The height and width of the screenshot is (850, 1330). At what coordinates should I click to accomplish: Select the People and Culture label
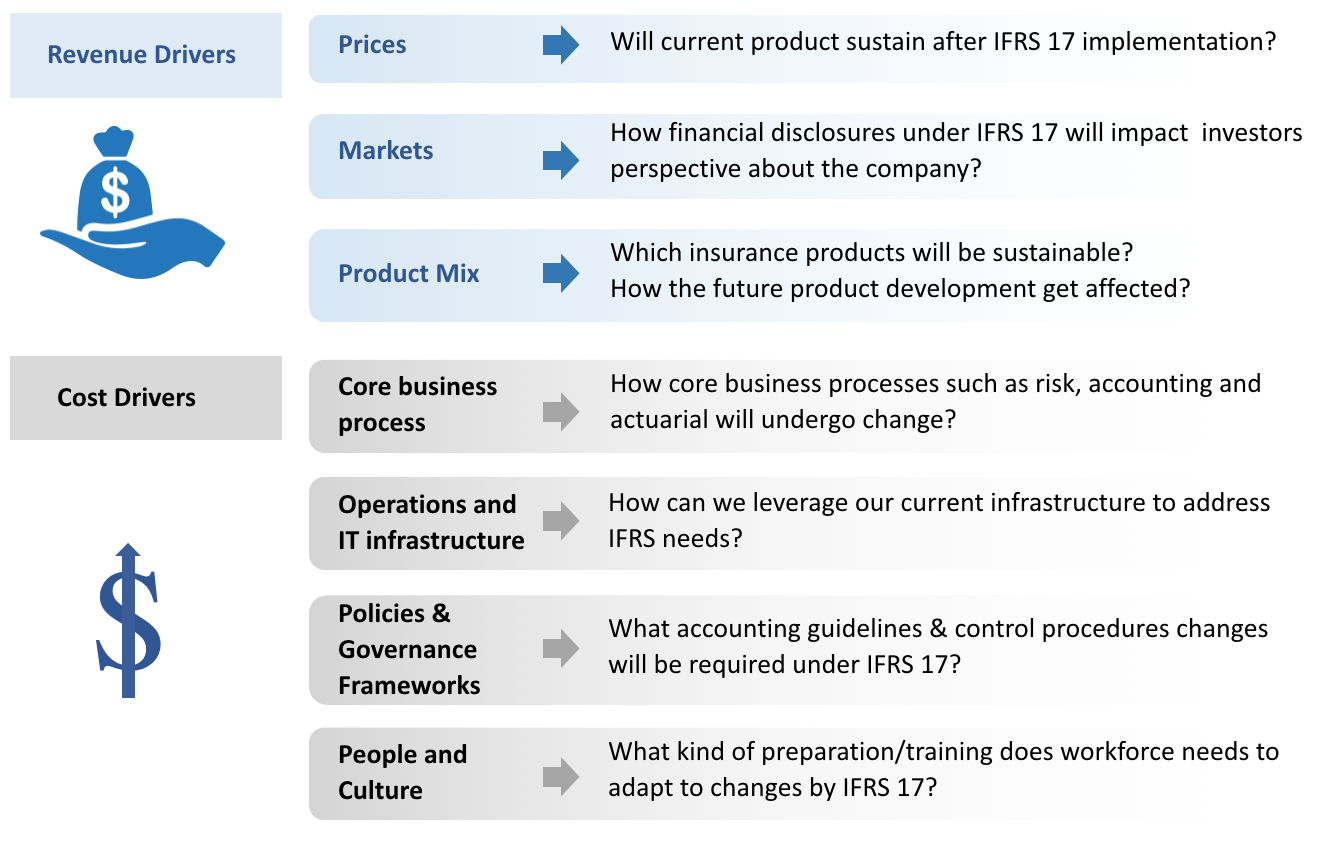(x=402, y=772)
